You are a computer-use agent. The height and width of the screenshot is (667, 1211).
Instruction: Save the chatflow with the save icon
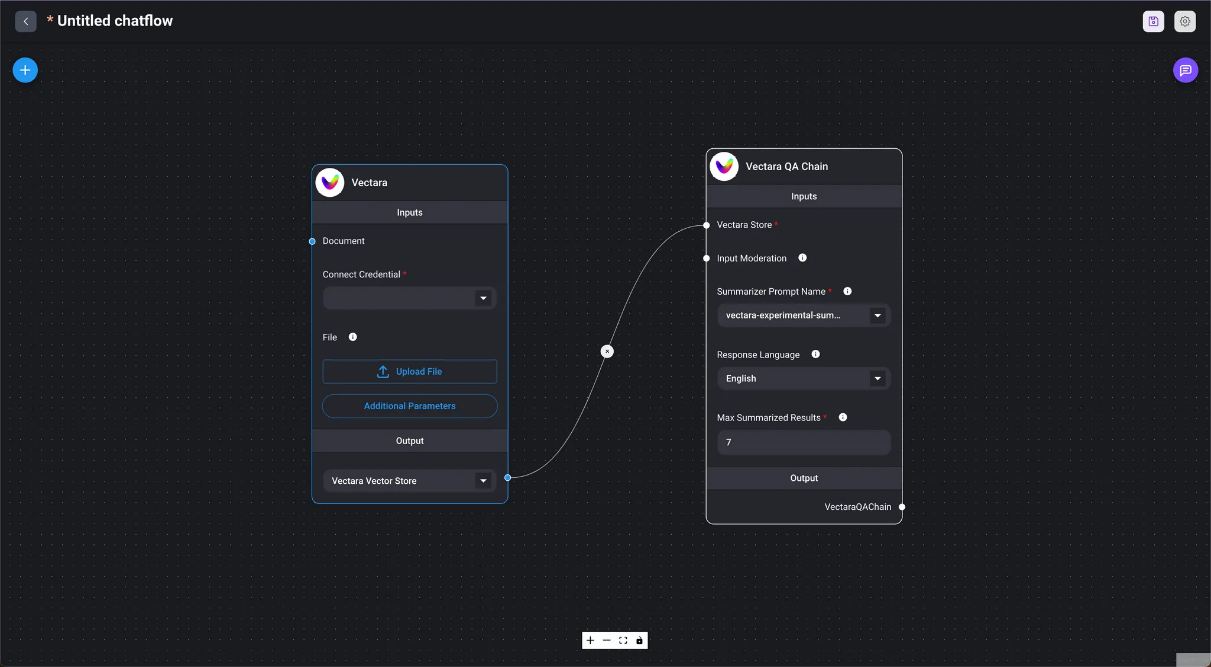click(x=1153, y=21)
